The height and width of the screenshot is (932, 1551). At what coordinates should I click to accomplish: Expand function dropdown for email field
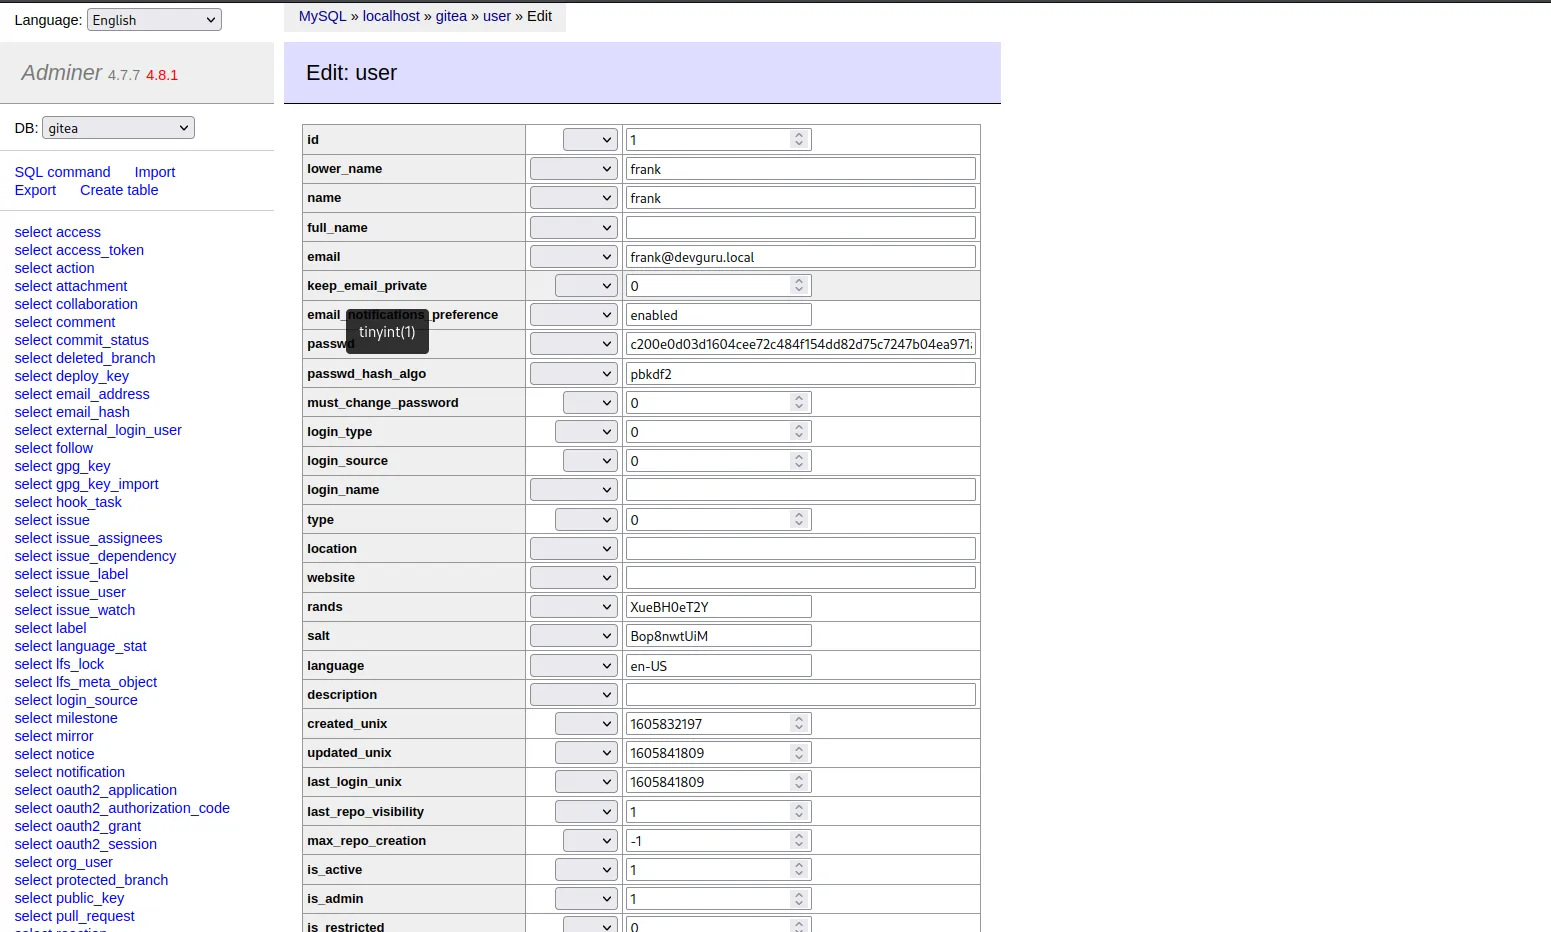573,257
